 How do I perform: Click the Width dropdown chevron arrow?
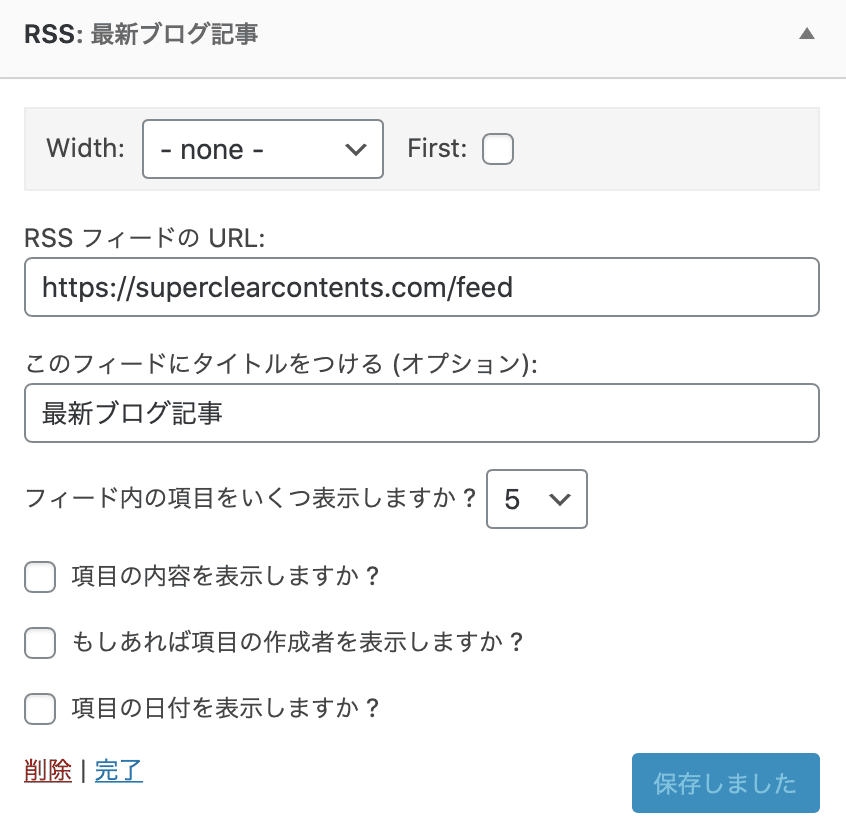pos(355,148)
